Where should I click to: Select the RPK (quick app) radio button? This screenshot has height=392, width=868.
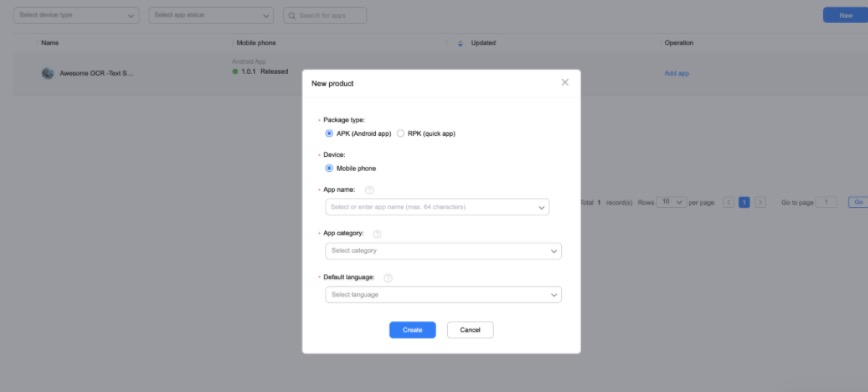[401, 133]
